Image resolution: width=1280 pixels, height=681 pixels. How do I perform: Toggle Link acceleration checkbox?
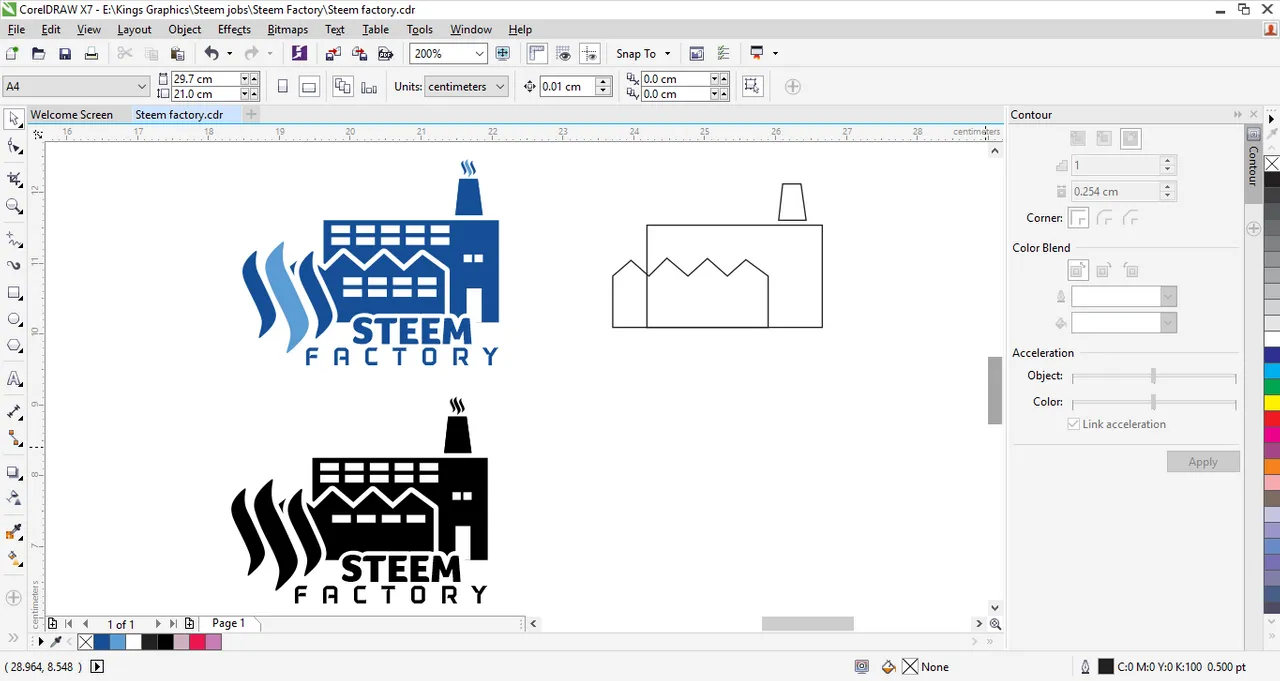[x=1073, y=424]
